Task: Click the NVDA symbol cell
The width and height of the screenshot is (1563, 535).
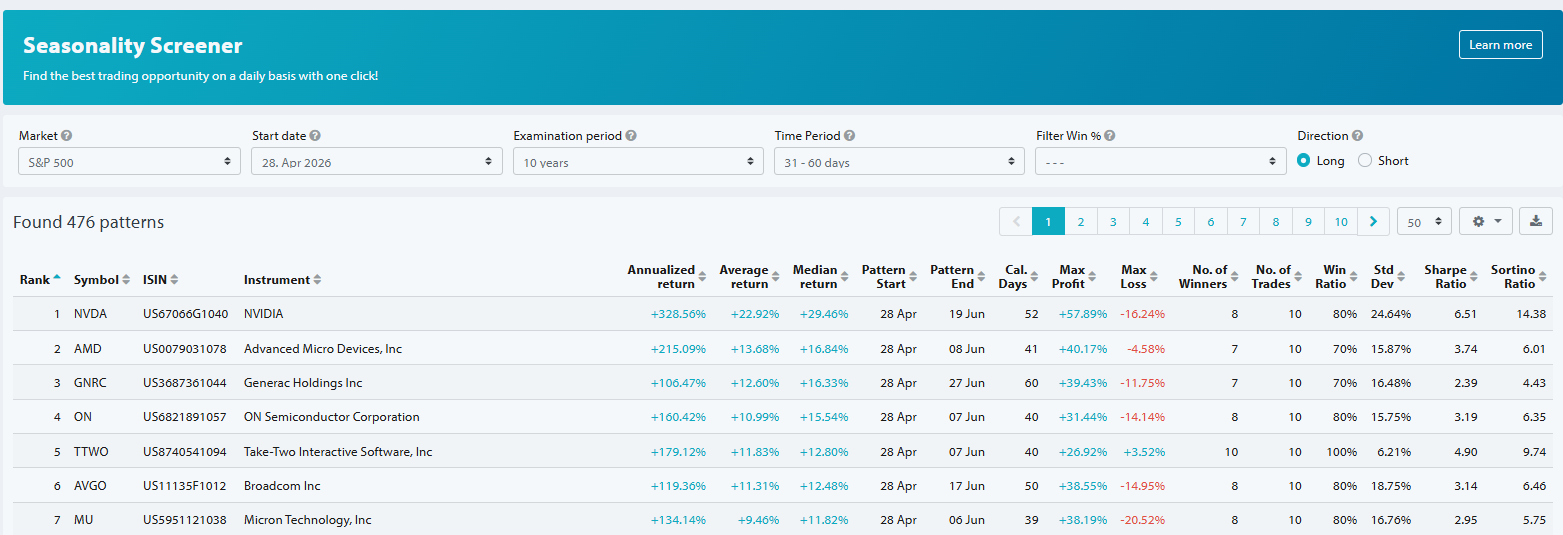Action: point(90,314)
